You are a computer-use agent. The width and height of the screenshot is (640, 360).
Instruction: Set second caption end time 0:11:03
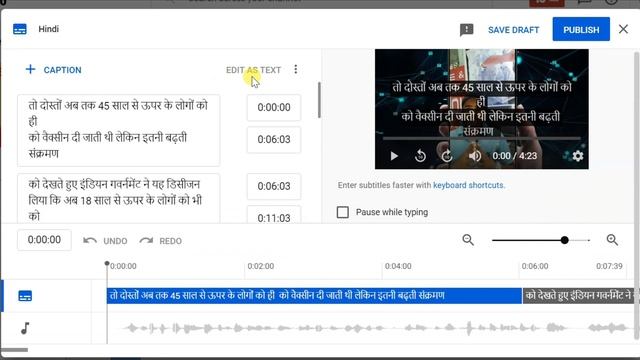[x=274, y=215]
